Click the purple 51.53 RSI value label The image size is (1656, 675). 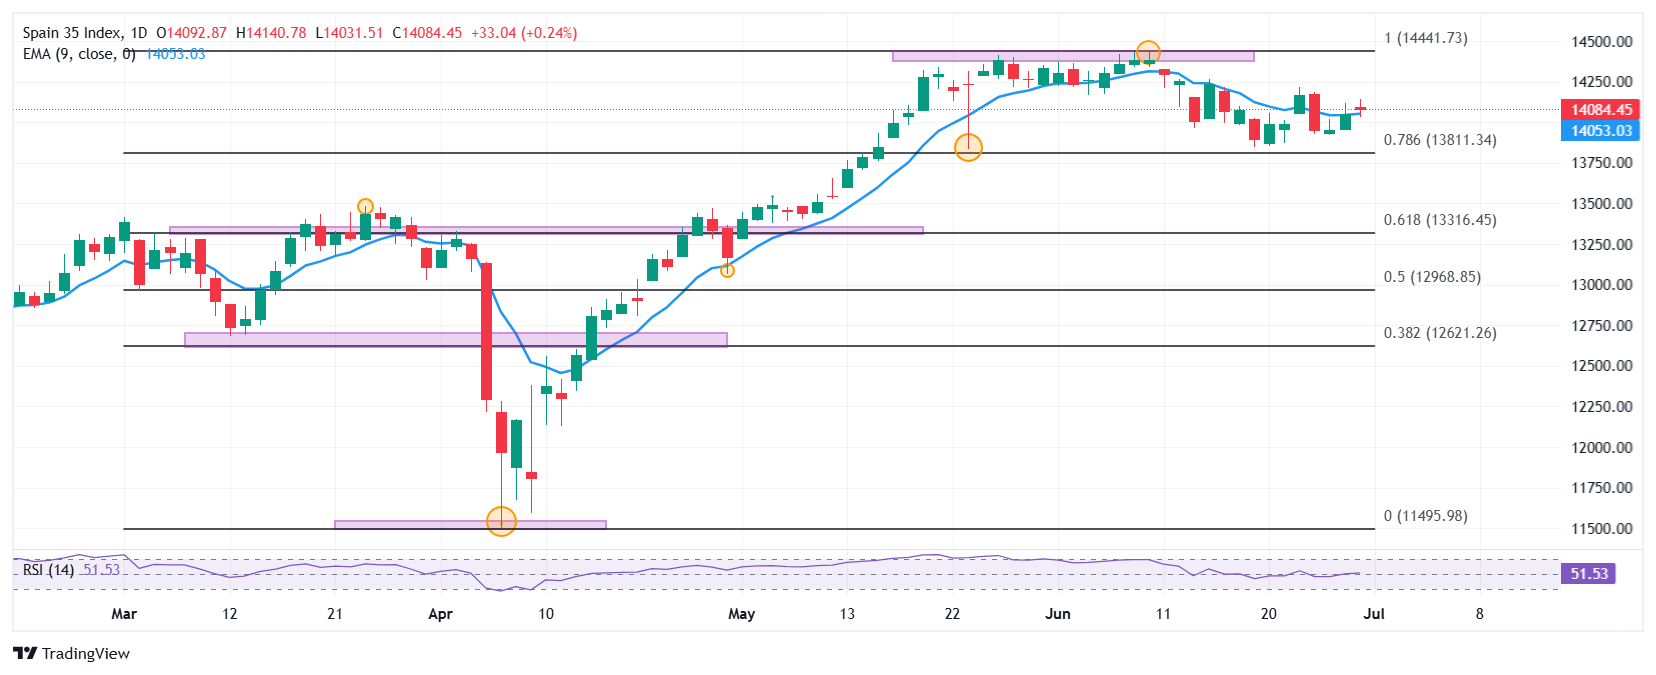pos(1589,574)
